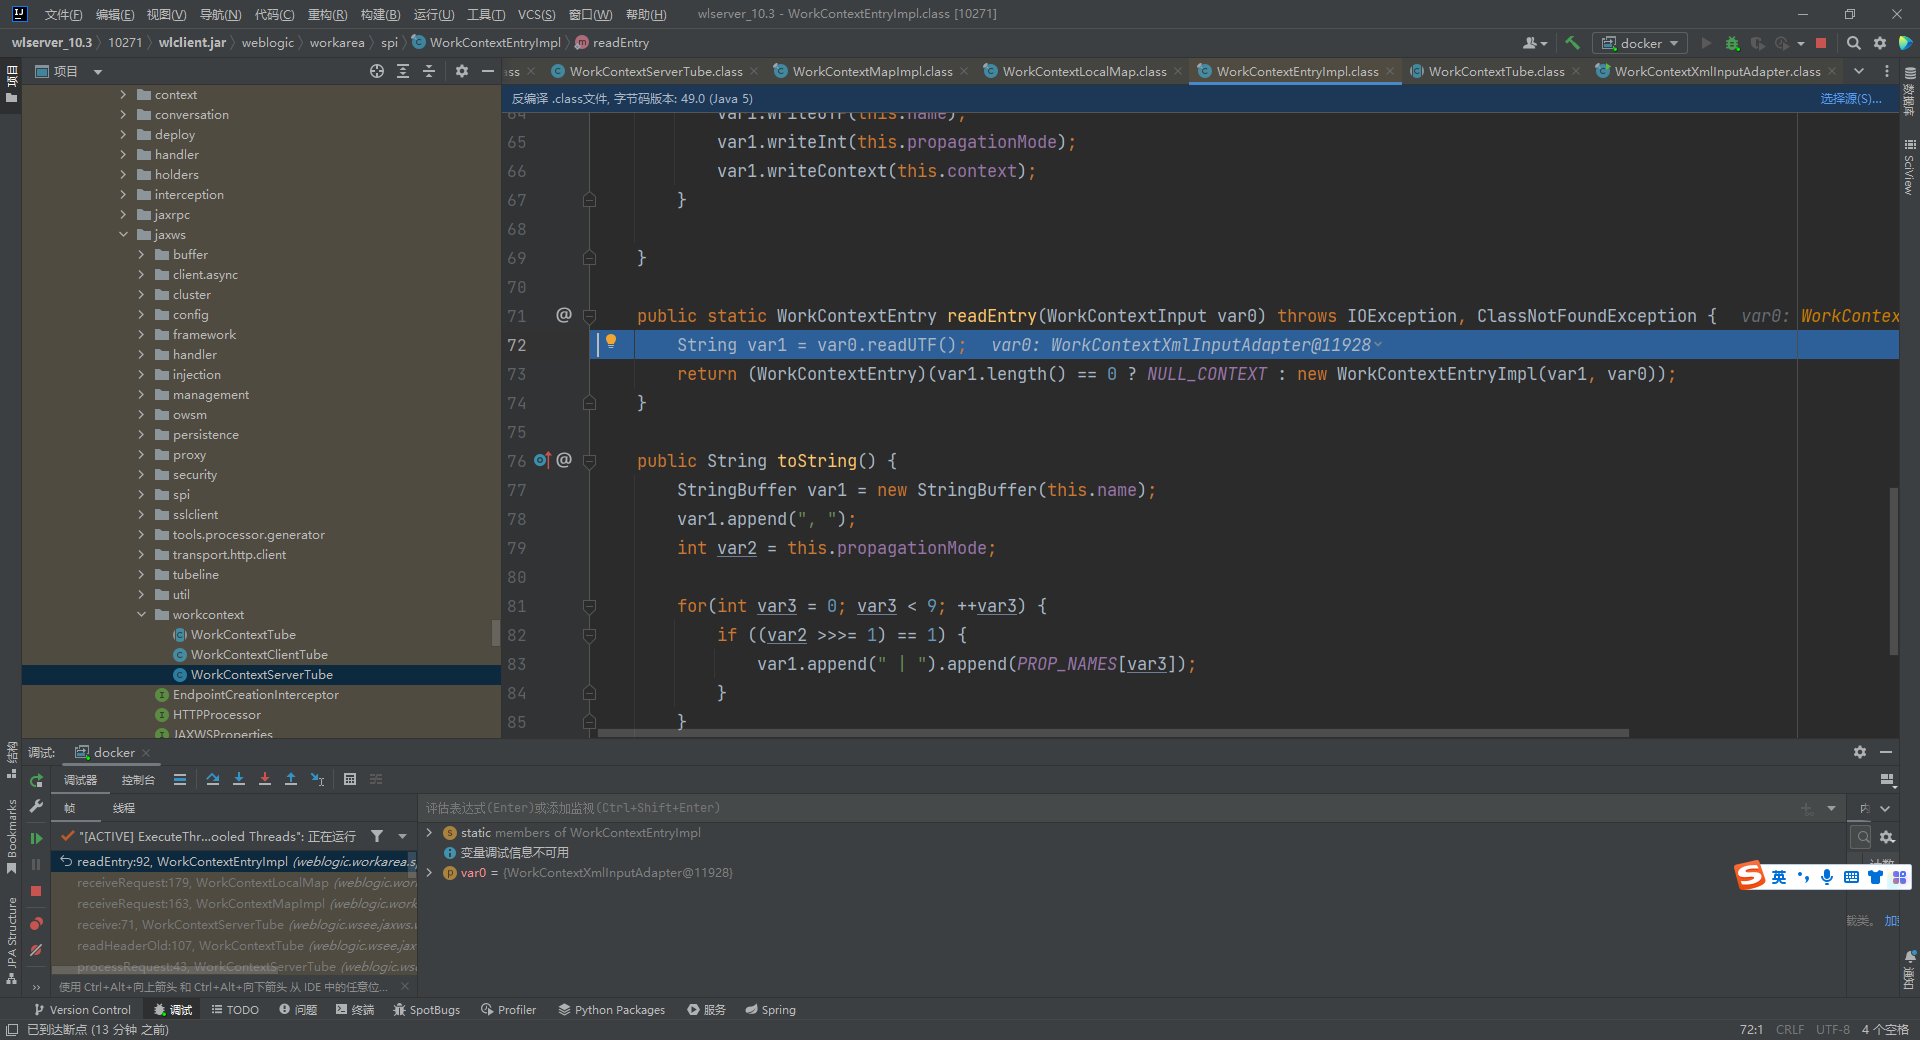Open project panel options gear
Image resolution: width=1920 pixels, height=1040 pixels.
(461, 71)
